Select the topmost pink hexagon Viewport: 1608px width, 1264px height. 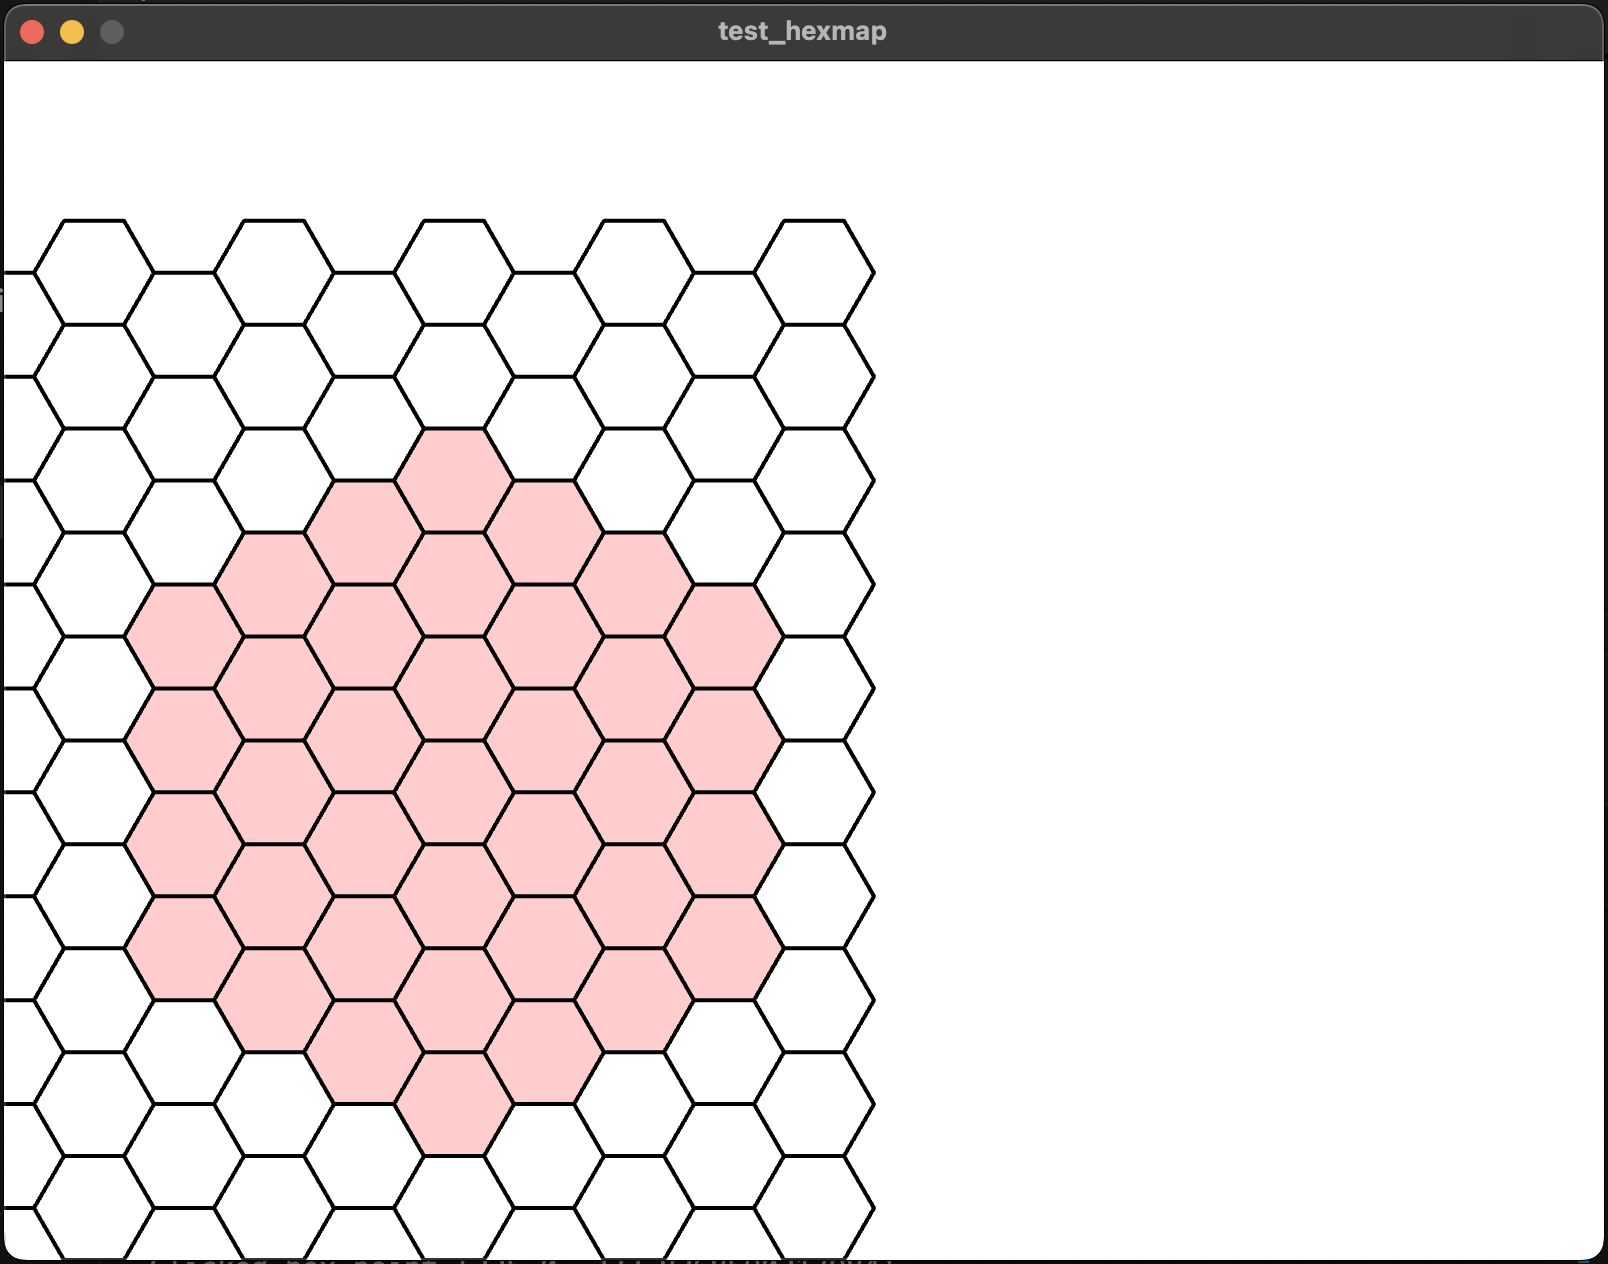click(x=454, y=480)
